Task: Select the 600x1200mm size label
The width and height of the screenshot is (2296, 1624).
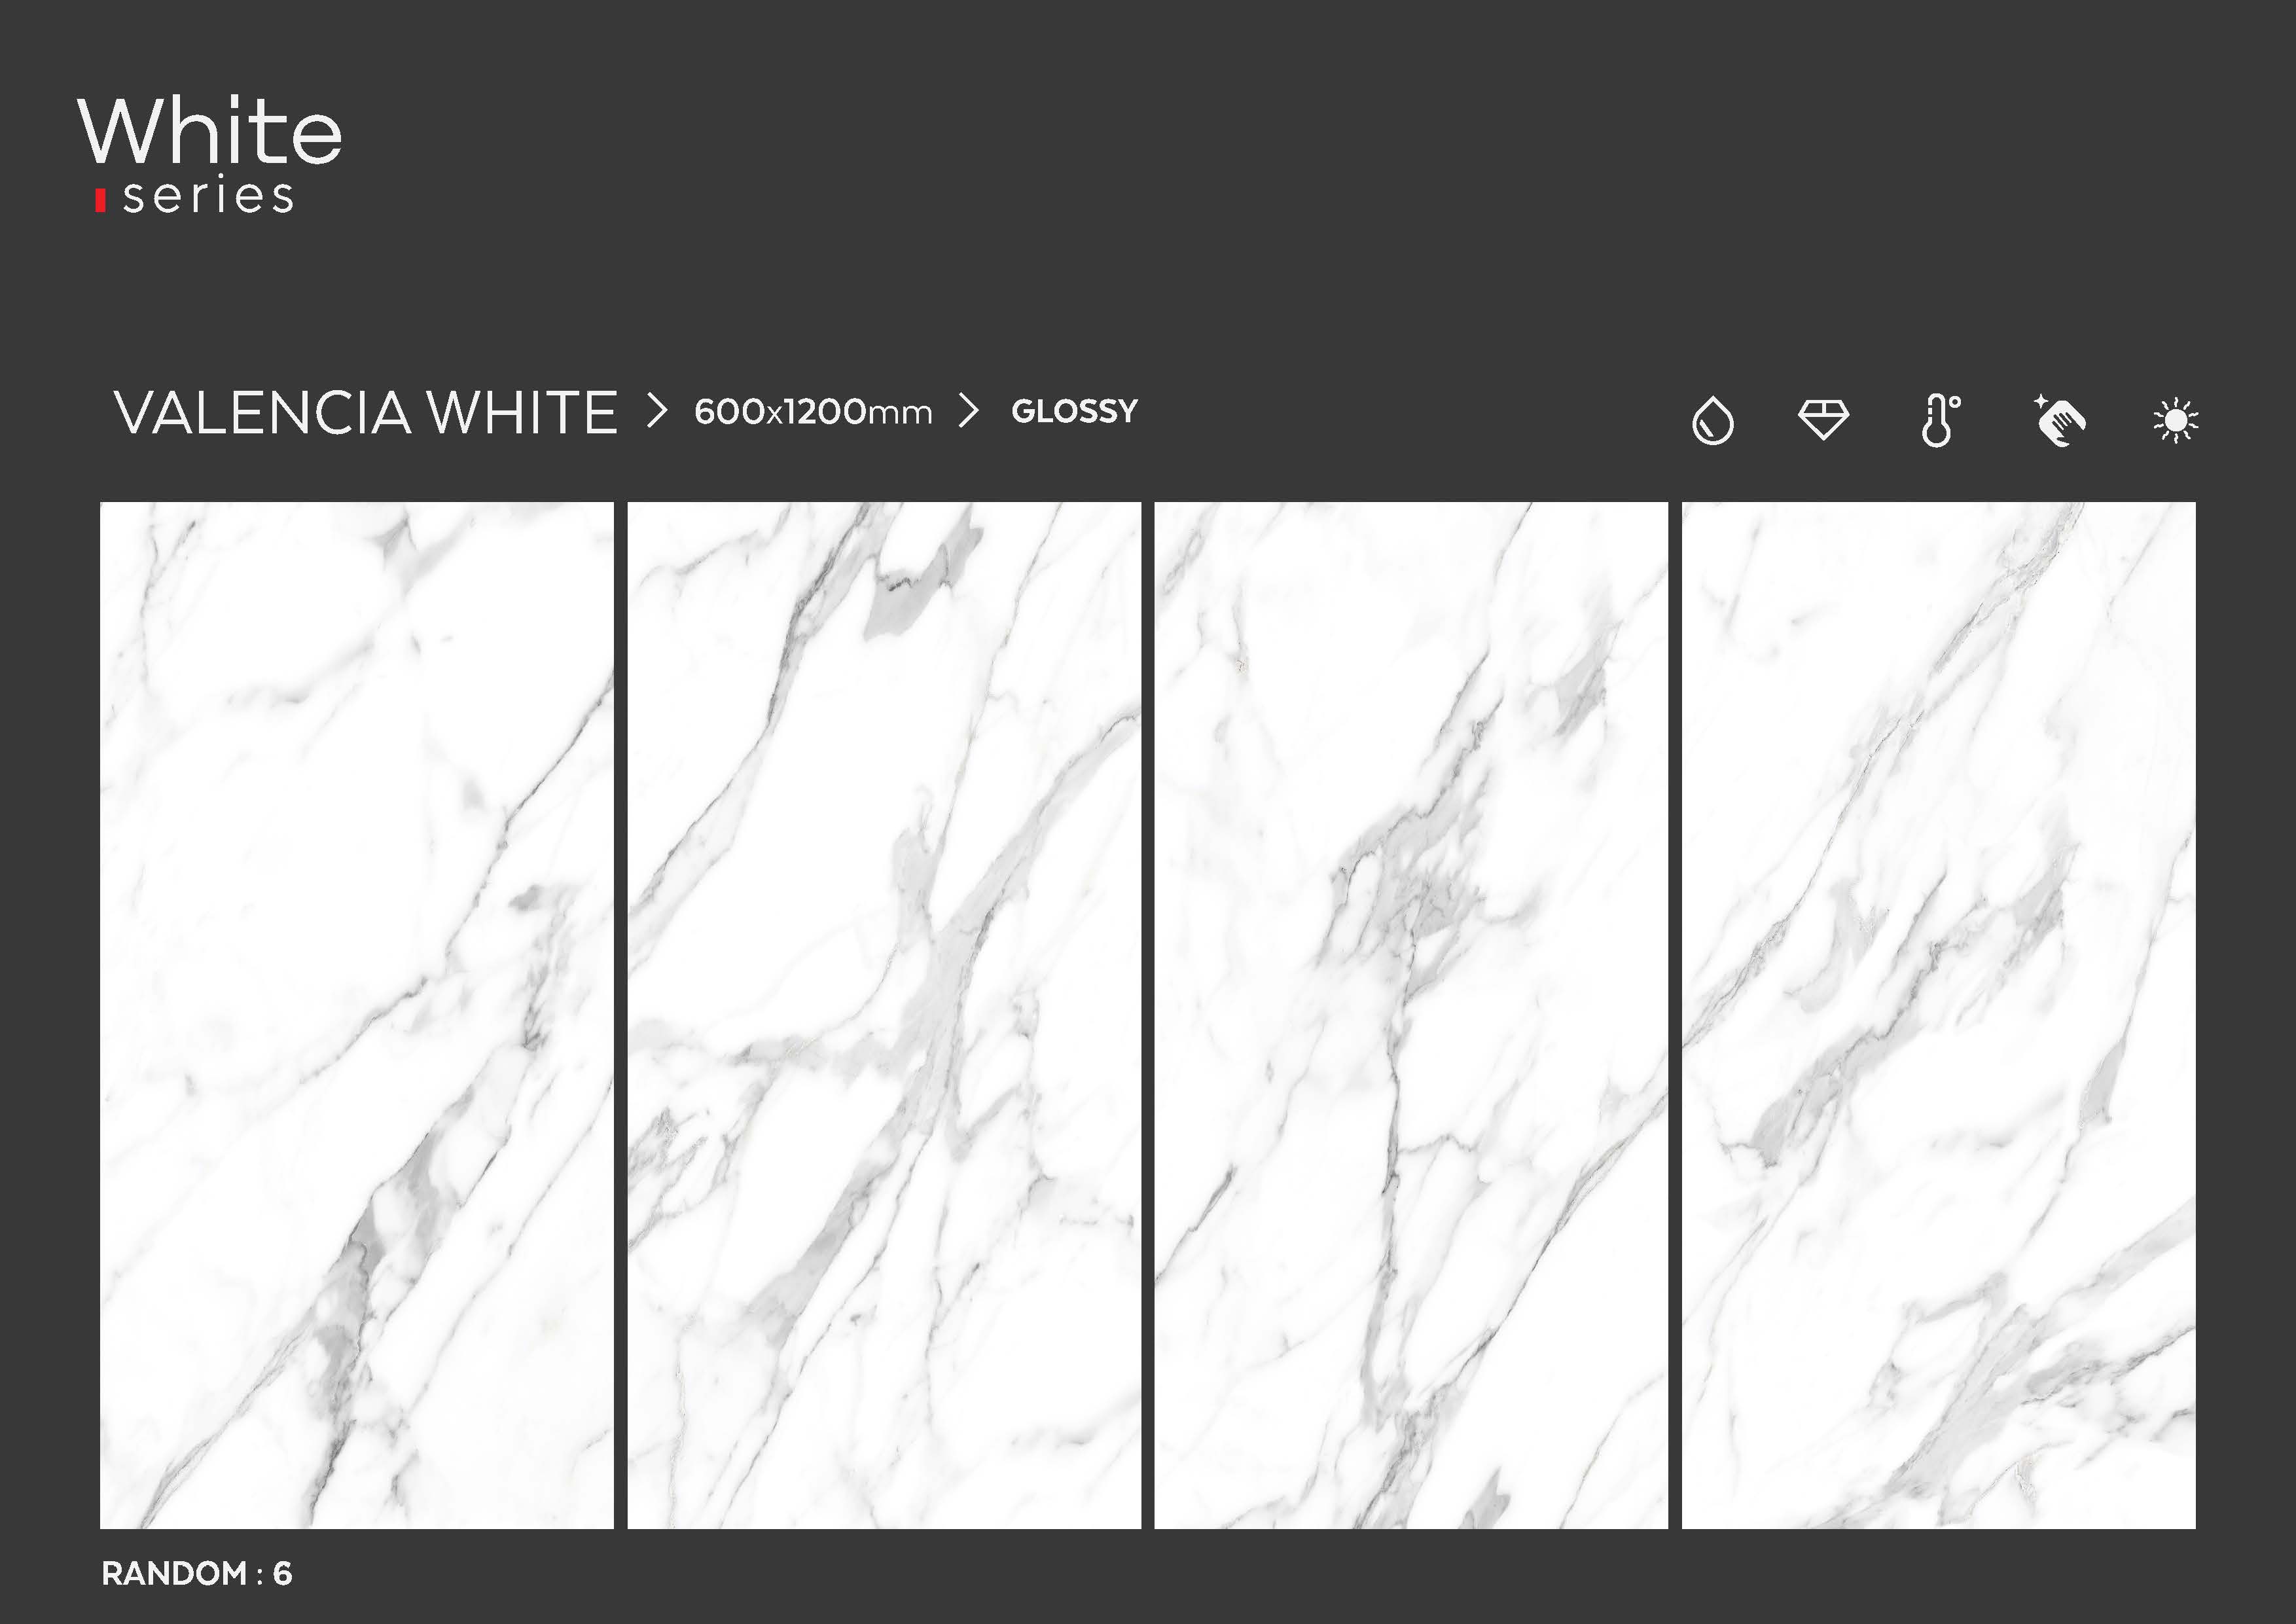Action: (813, 412)
